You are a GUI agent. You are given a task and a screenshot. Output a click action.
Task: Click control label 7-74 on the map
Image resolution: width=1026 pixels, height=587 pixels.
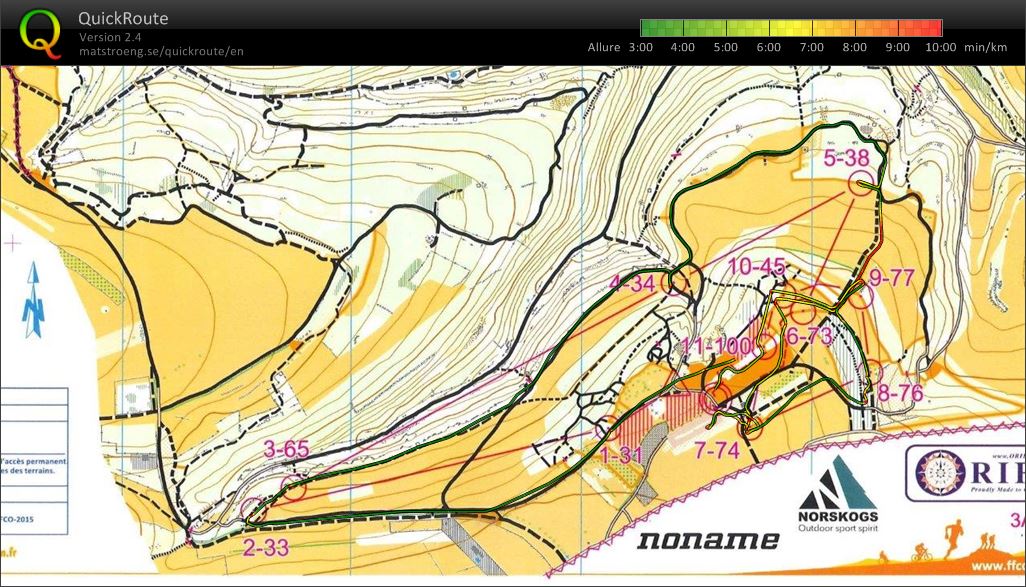tap(717, 450)
